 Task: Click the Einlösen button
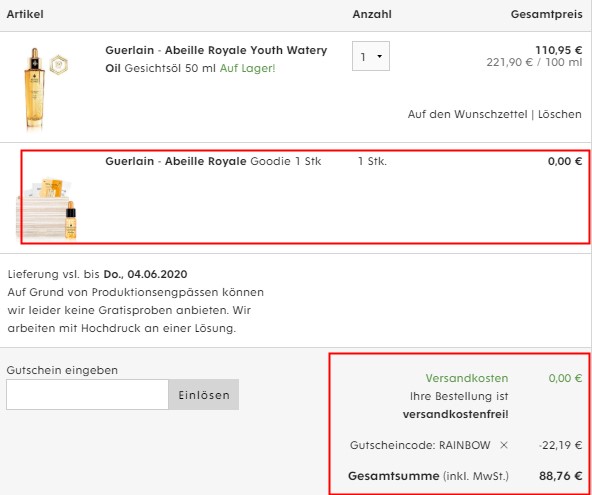coord(204,395)
